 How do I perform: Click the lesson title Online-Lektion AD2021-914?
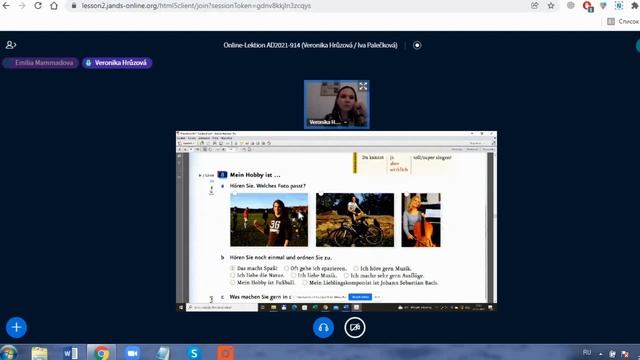[310, 45]
